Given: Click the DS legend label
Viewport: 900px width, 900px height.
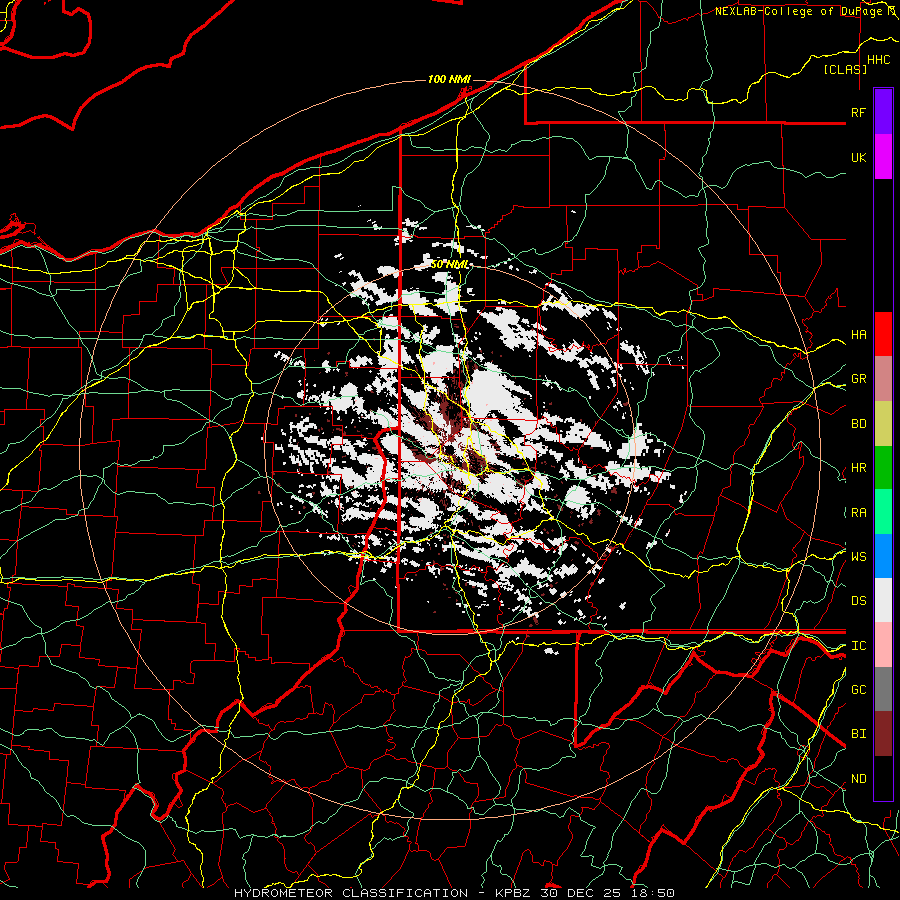Looking at the screenshot, I should [858, 601].
